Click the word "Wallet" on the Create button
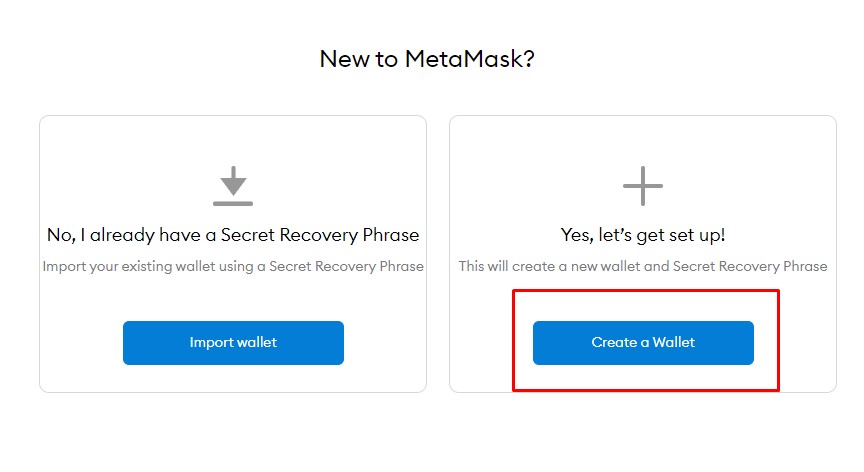This screenshot has height=472, width=864. (x=674, y=343)
